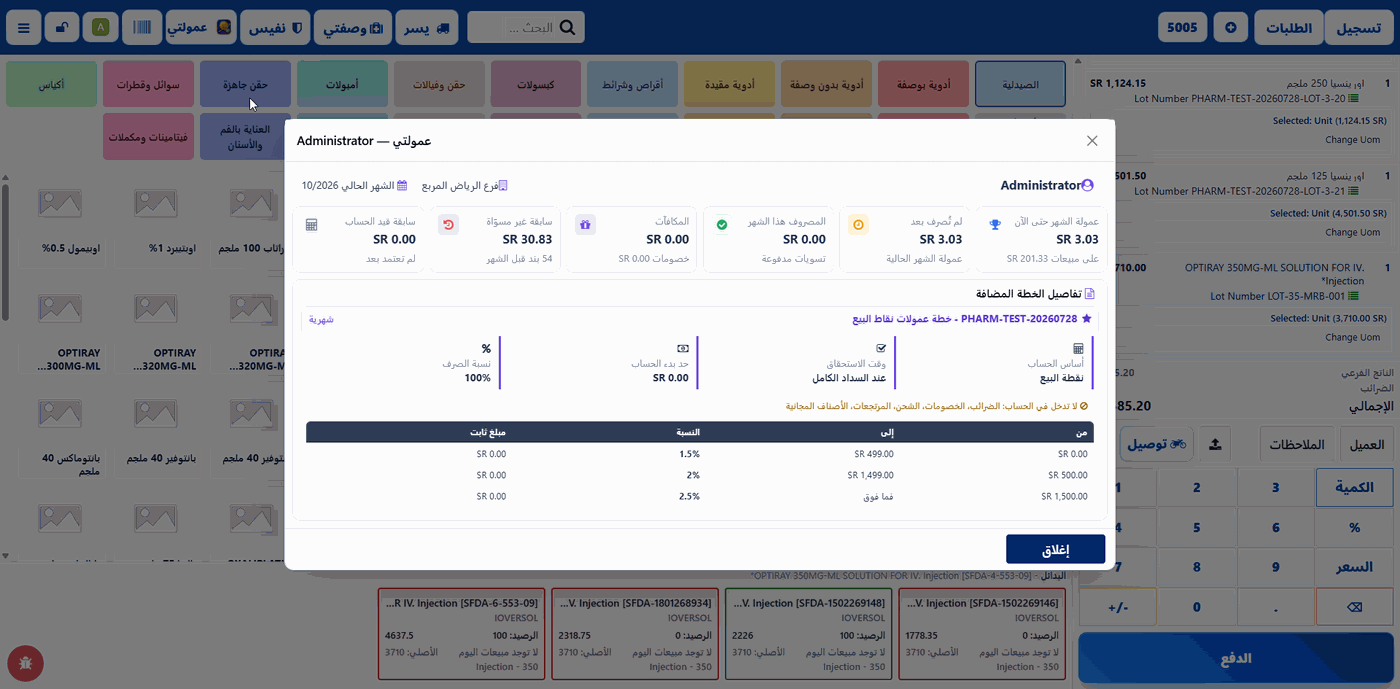Select alternative card SFDA-1502269148

pos(809,633)
